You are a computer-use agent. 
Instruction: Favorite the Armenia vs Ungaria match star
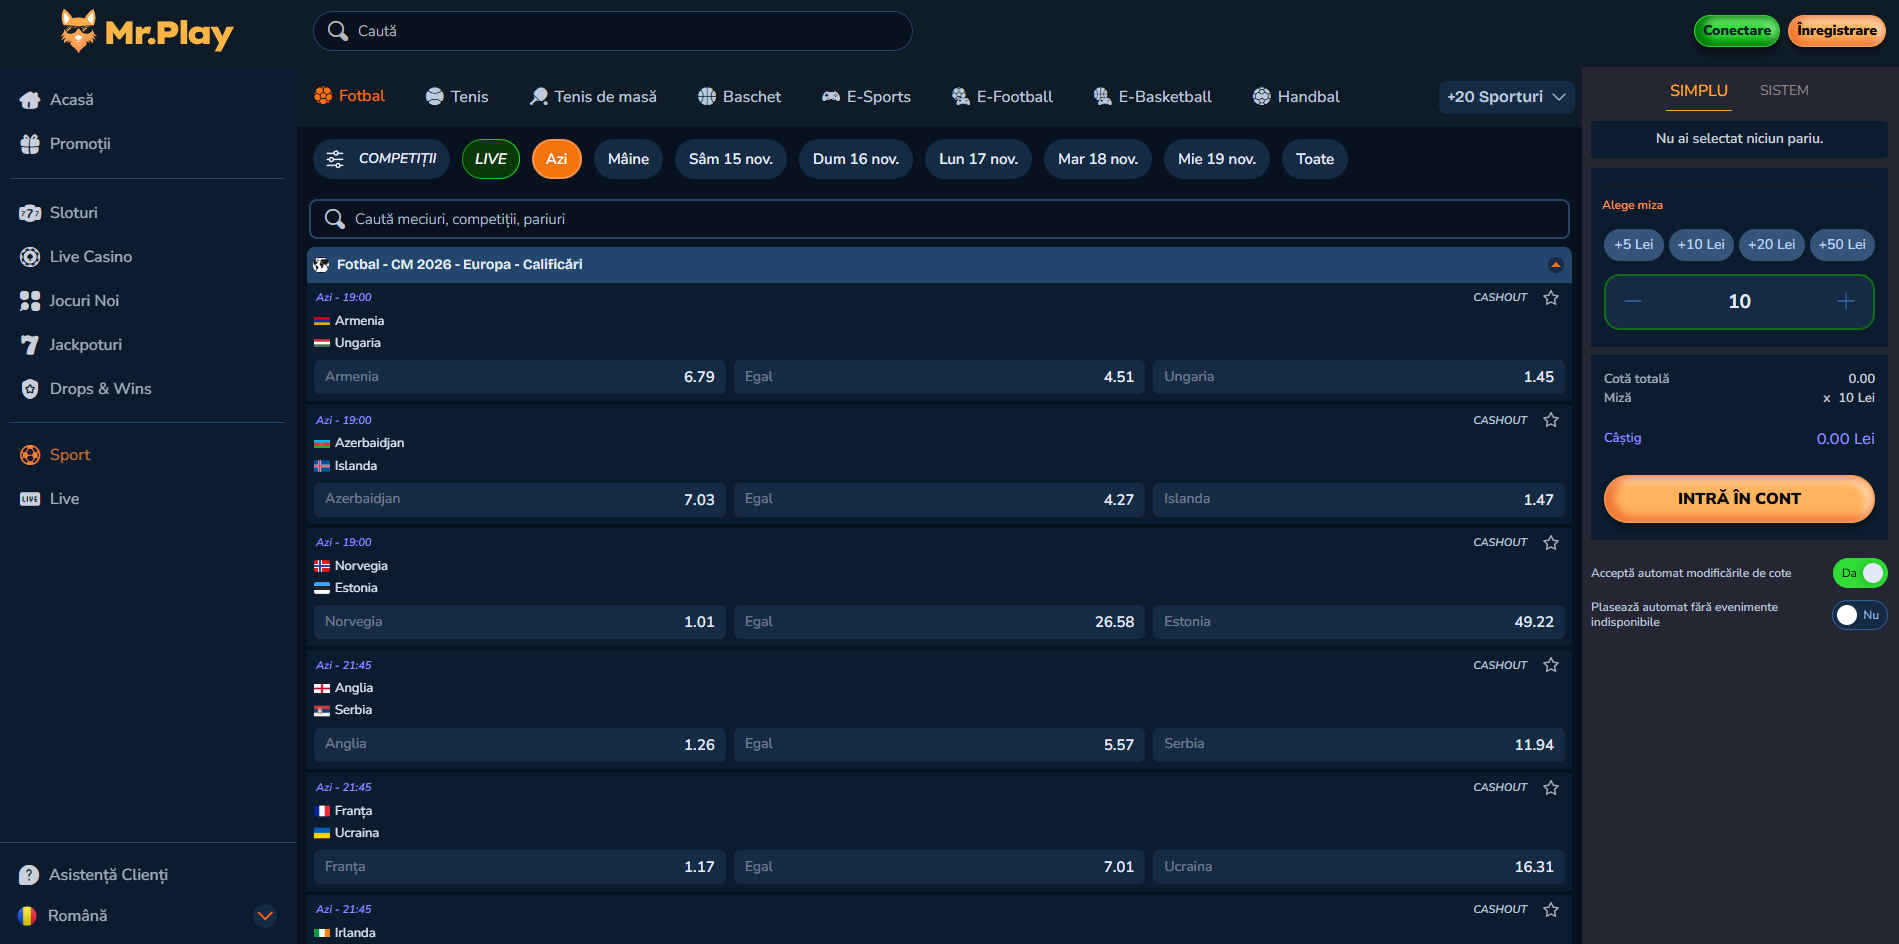coord(1551,298)
